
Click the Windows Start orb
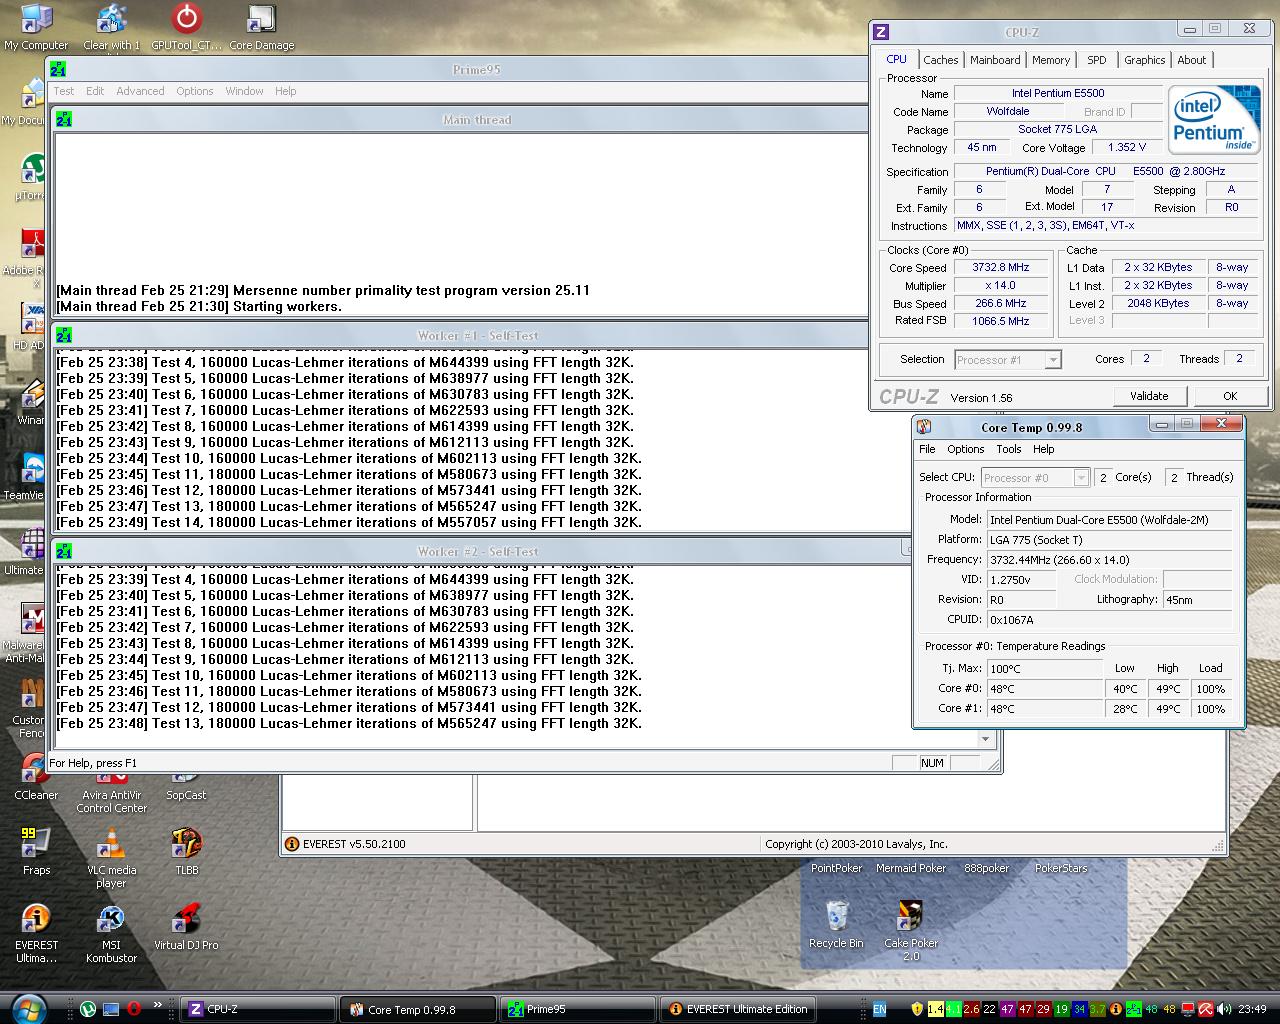coord(28,1008)
